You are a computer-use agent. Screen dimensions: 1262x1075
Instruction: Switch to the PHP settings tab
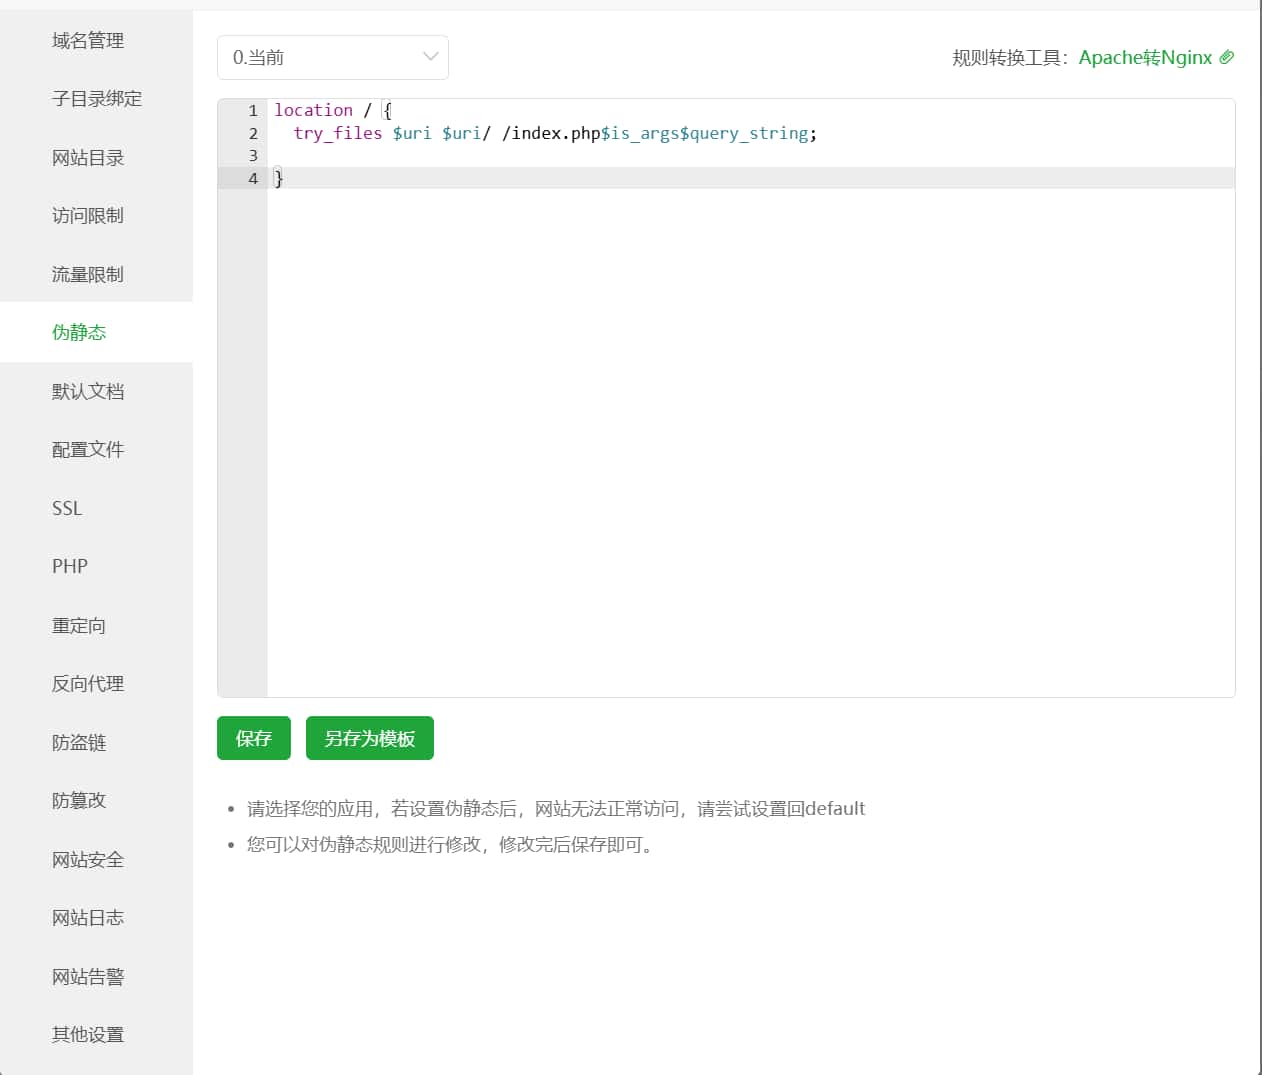tap(69, 566)
